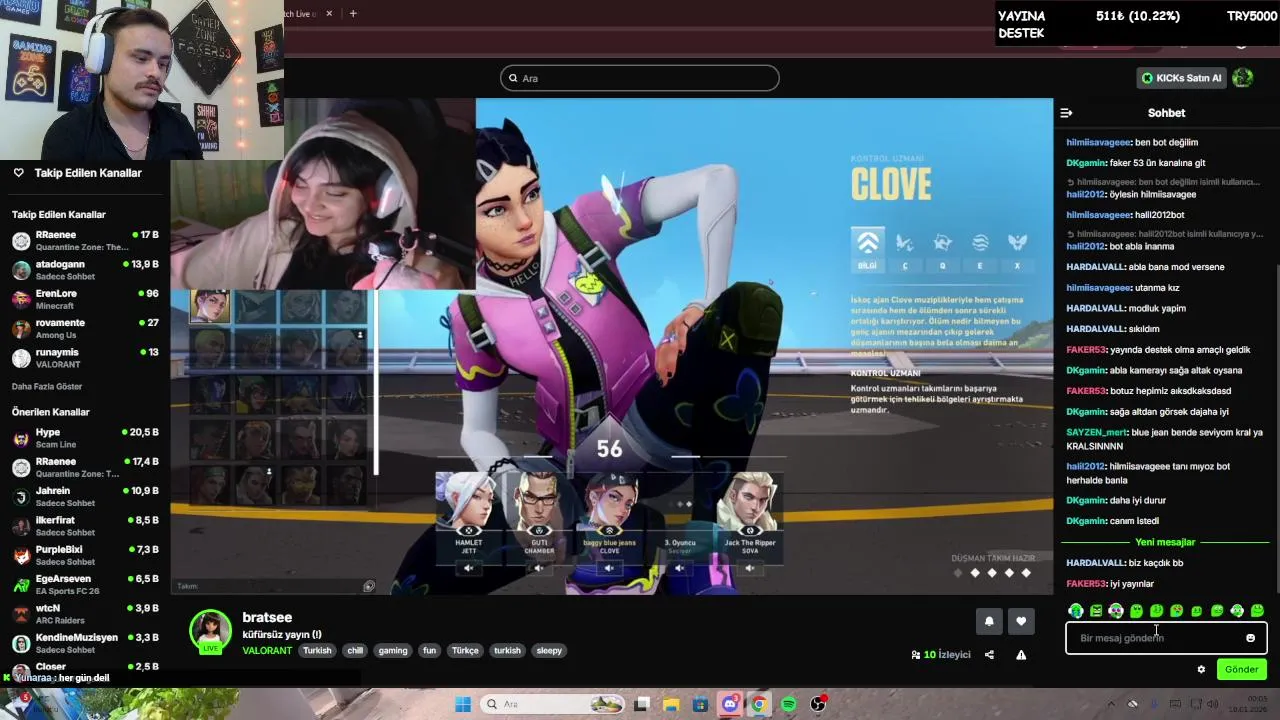Click the bratsee streamer name
This screenshot has width=1280, height=720.
tap(267, 618)
